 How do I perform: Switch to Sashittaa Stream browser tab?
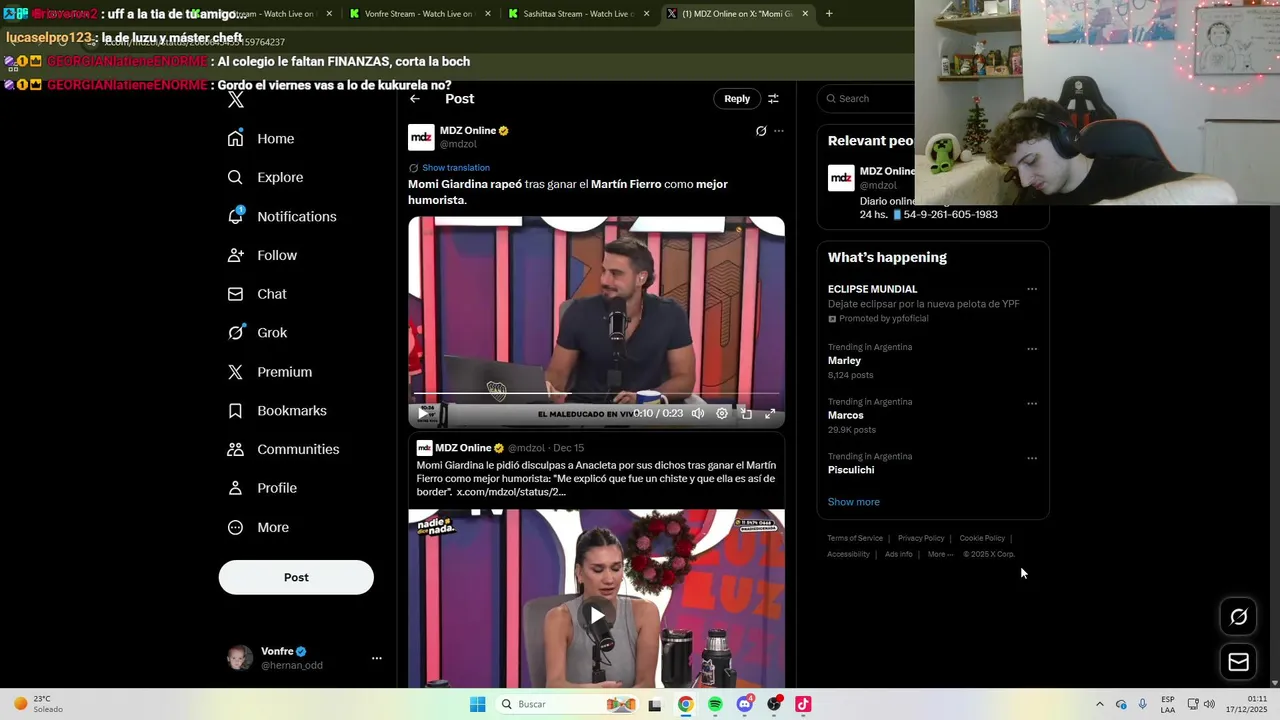[x=577, y=14]
